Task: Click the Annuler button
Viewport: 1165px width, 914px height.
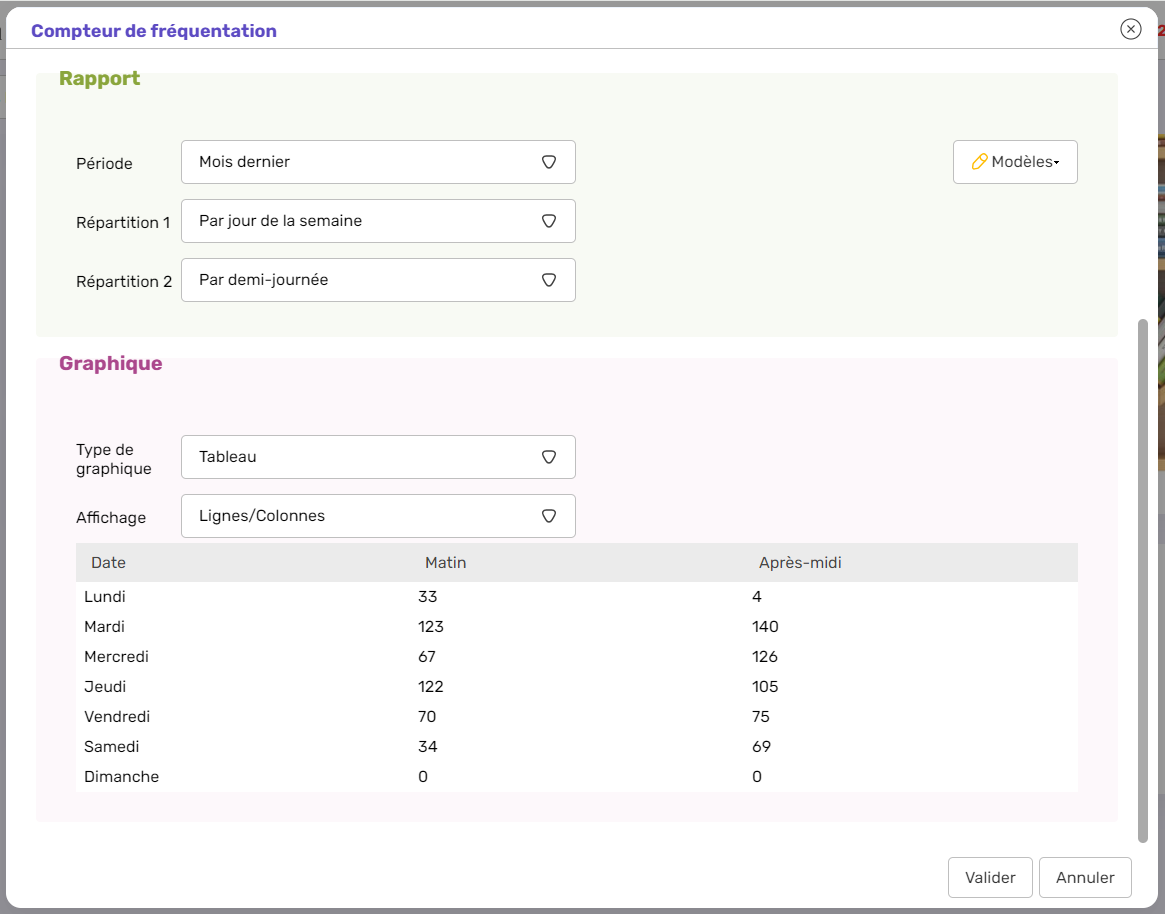Action: tap(1085, 878)
